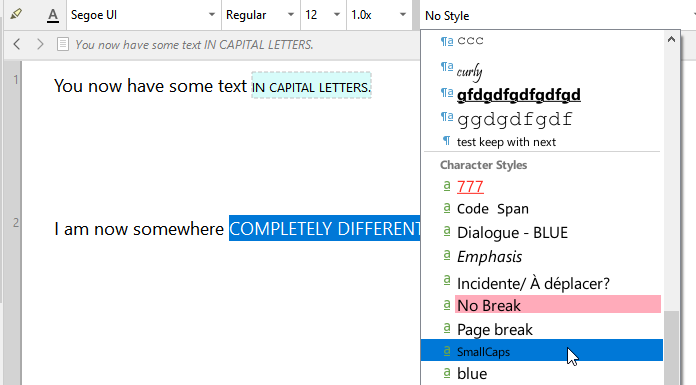This screenshot has height=385, width=696.
Task: Click line number 1 in the gutter
Action: point(16,80)
